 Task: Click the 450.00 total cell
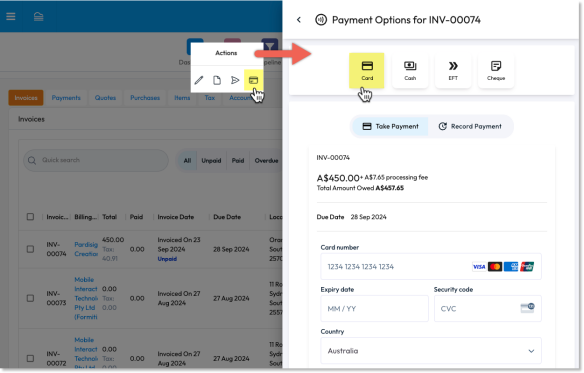point(113,240)
